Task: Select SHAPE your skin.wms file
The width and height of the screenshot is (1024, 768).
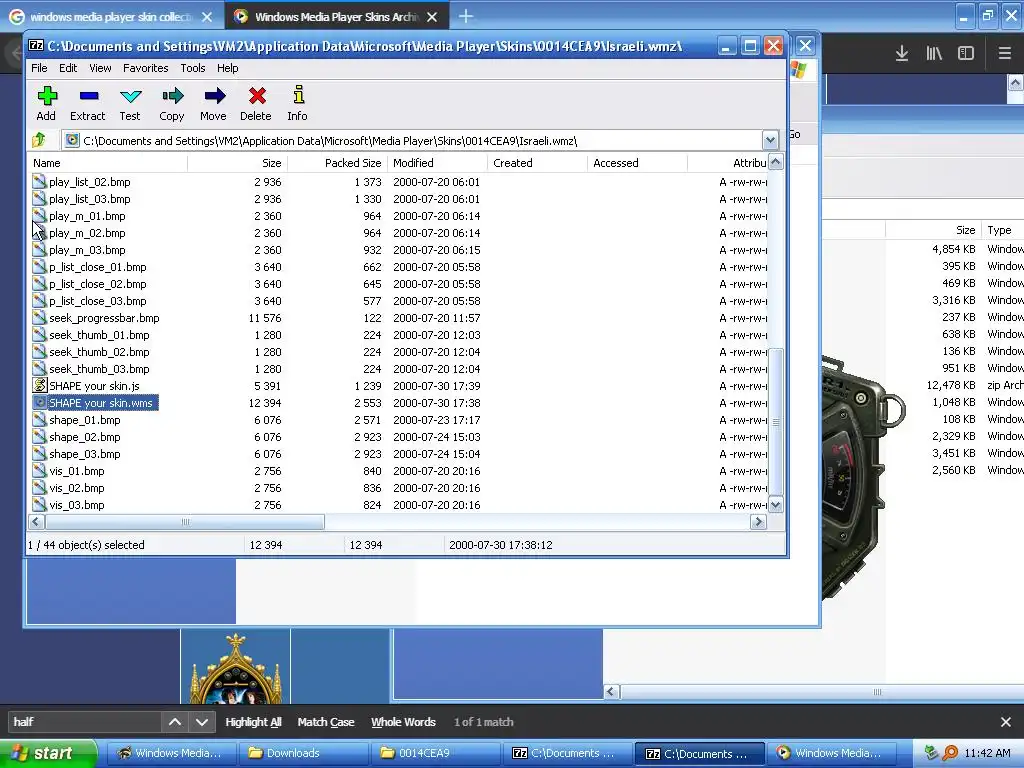Action: tap(101, 403)
